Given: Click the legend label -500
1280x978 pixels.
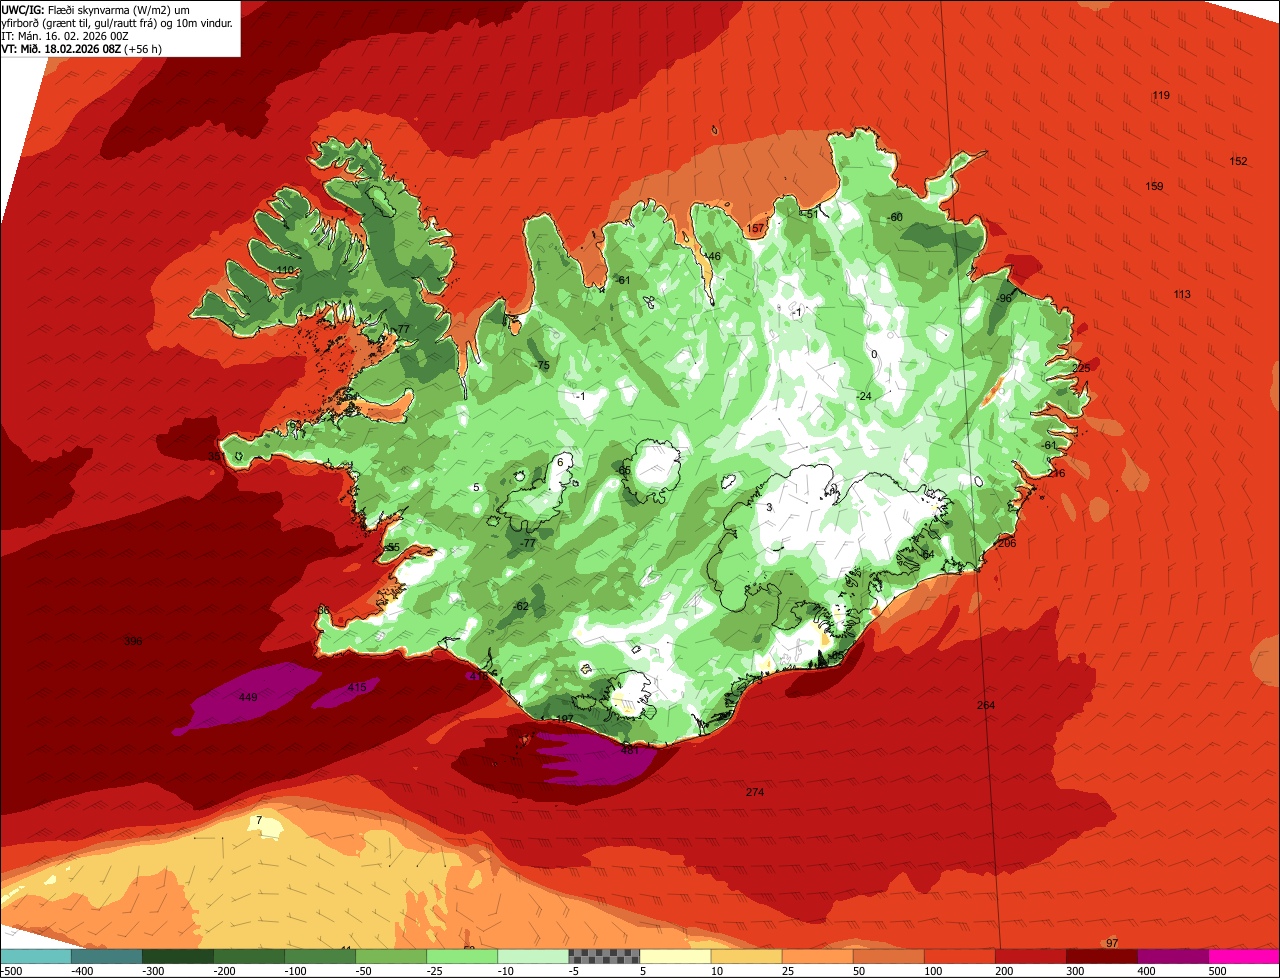Looking at the screenshot, I should (x=11, y=971).
